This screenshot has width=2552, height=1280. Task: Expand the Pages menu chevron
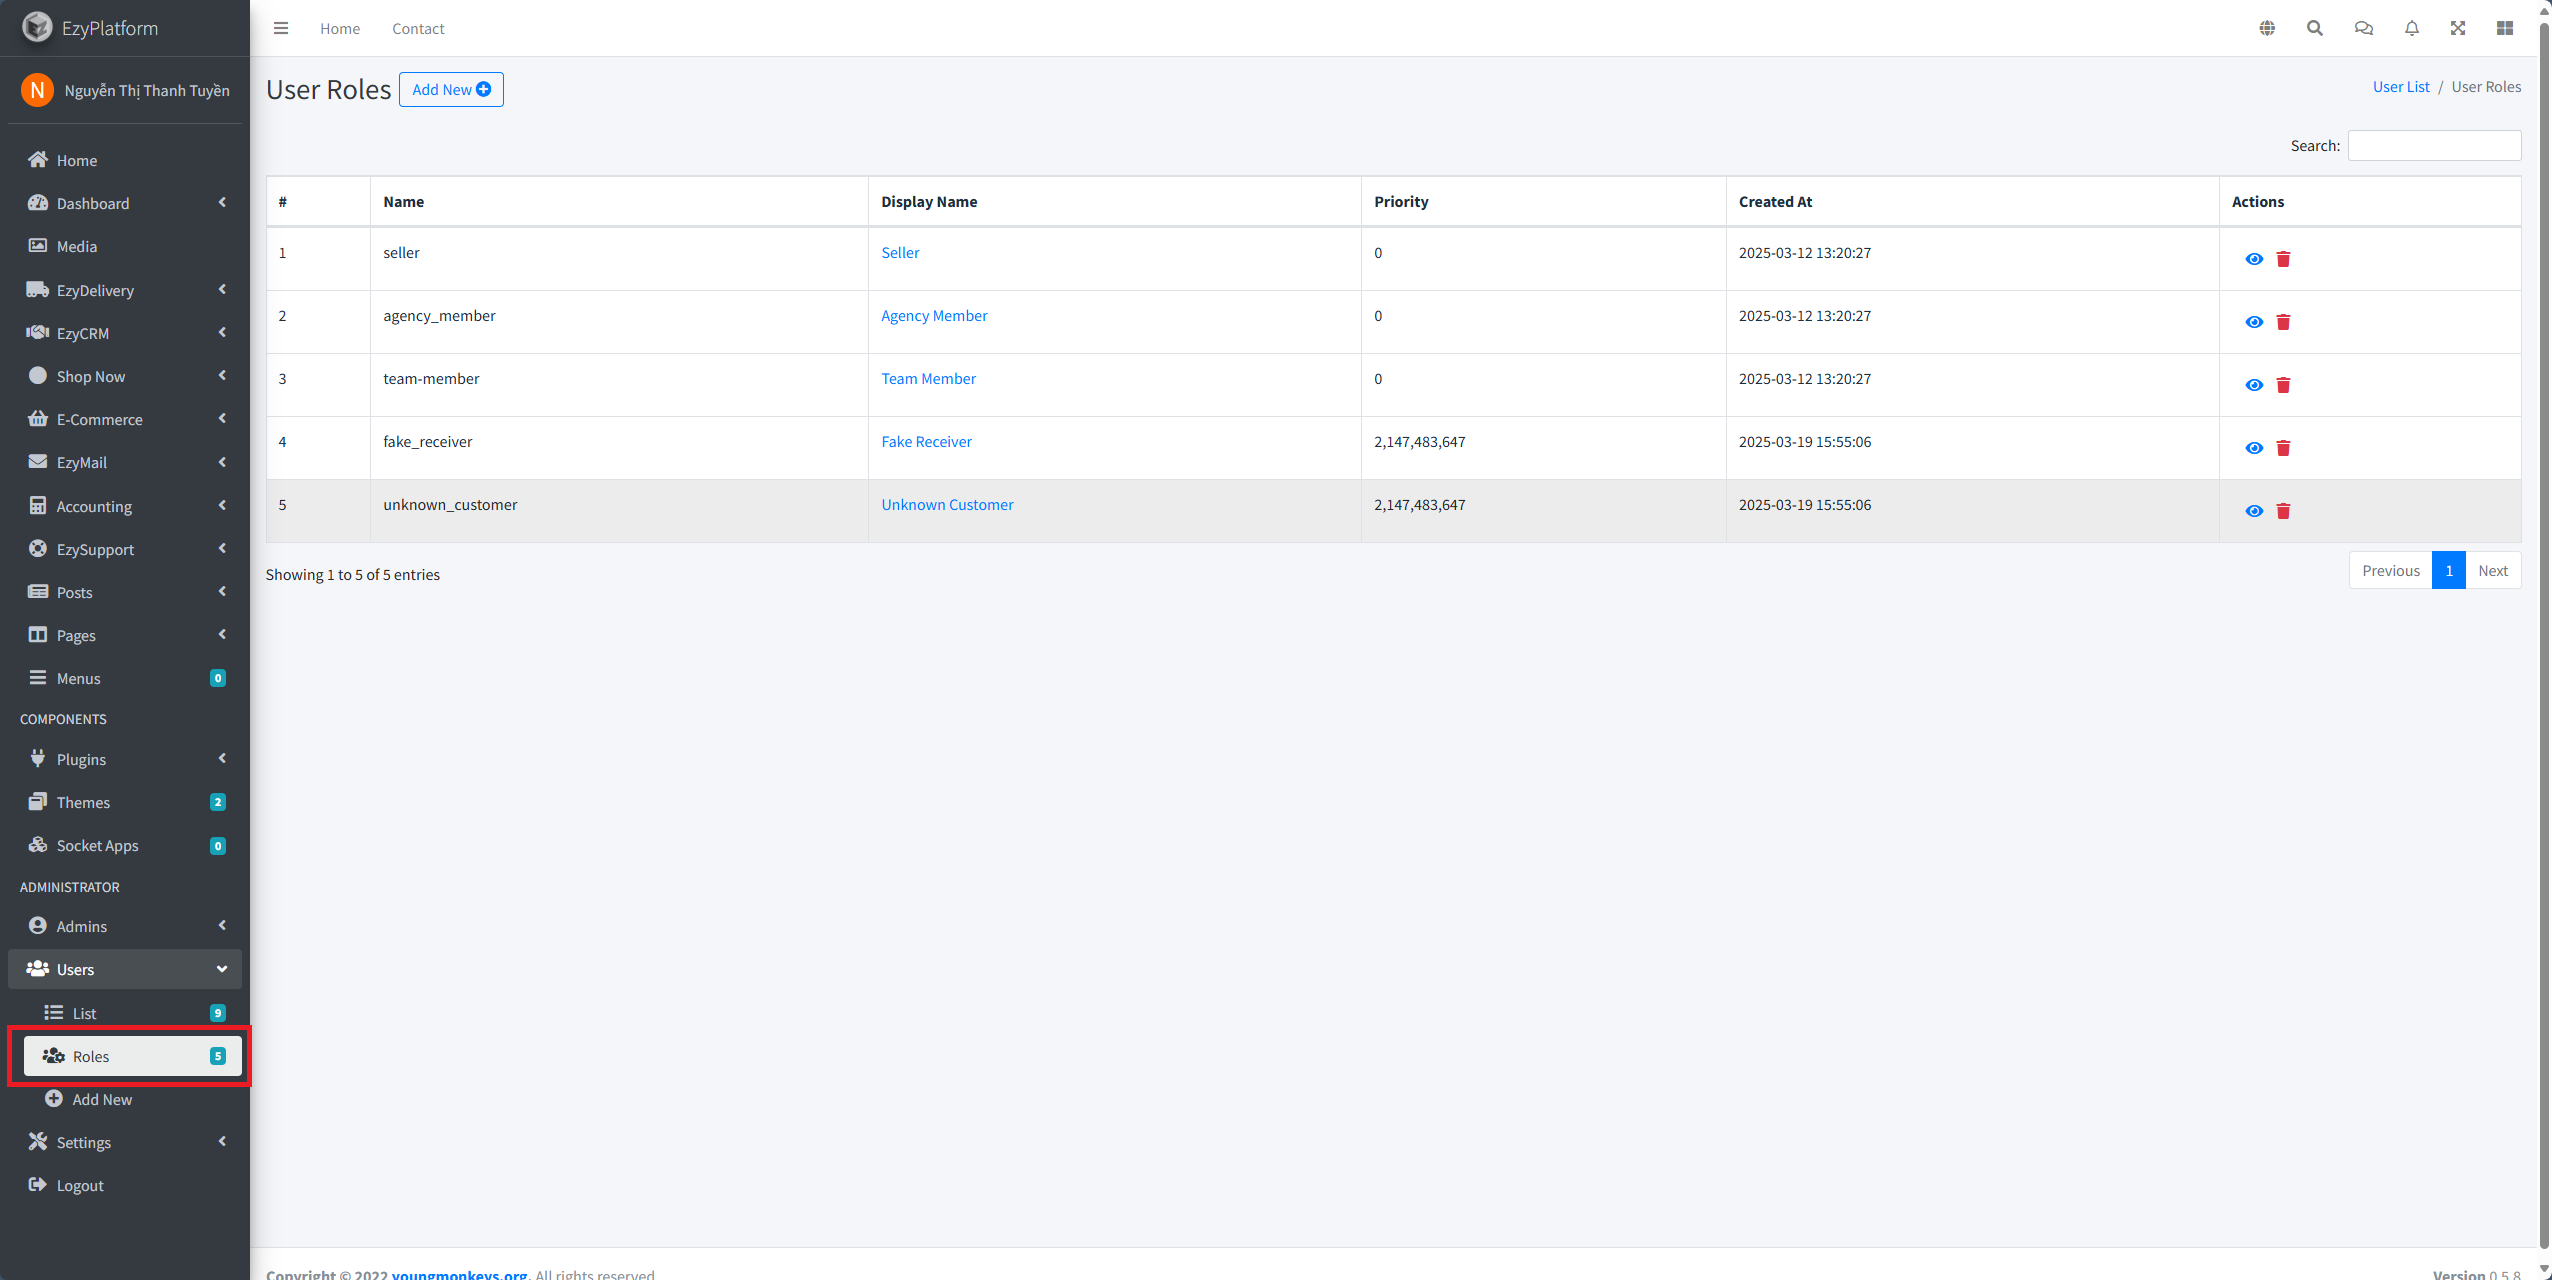coord(222,634)
